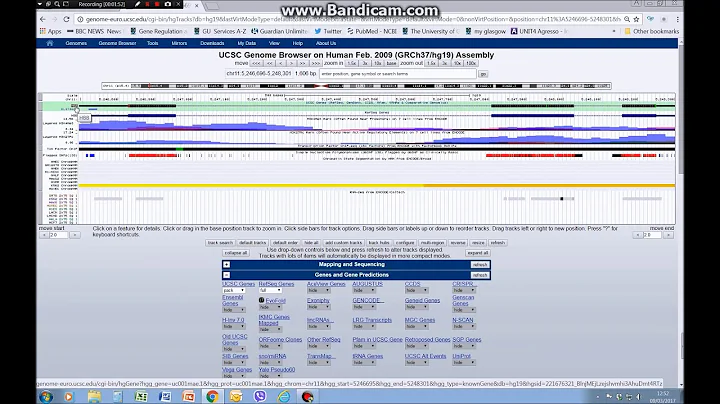Open the Geneid Genes visibility dropdown

pos(416,307)
